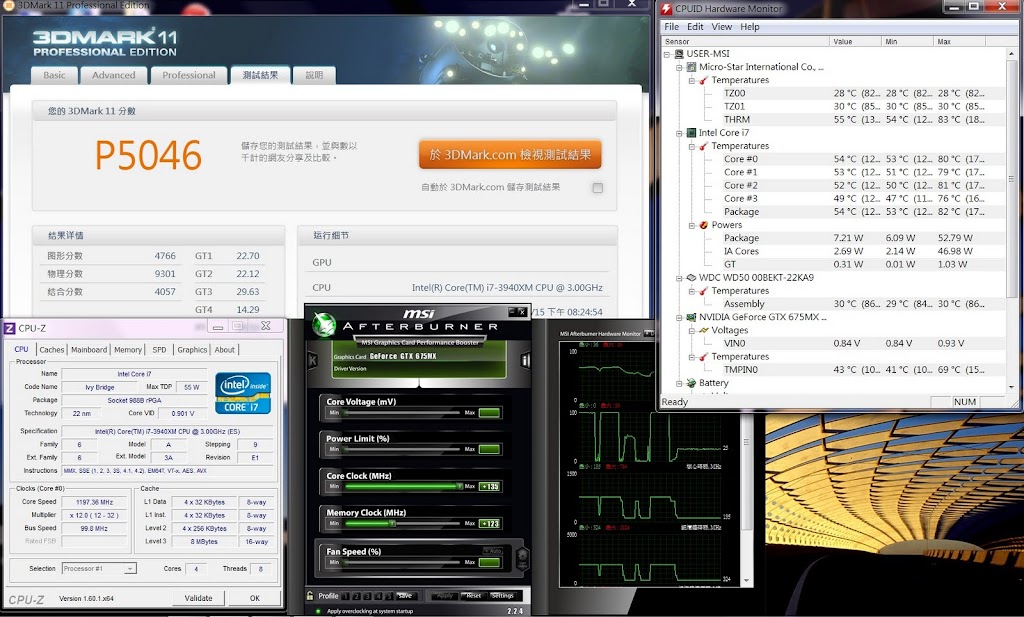This screenshot has height=617, width=1024.
Task: Click the Core Clock +135 value box
Action: tap(490, 486)
